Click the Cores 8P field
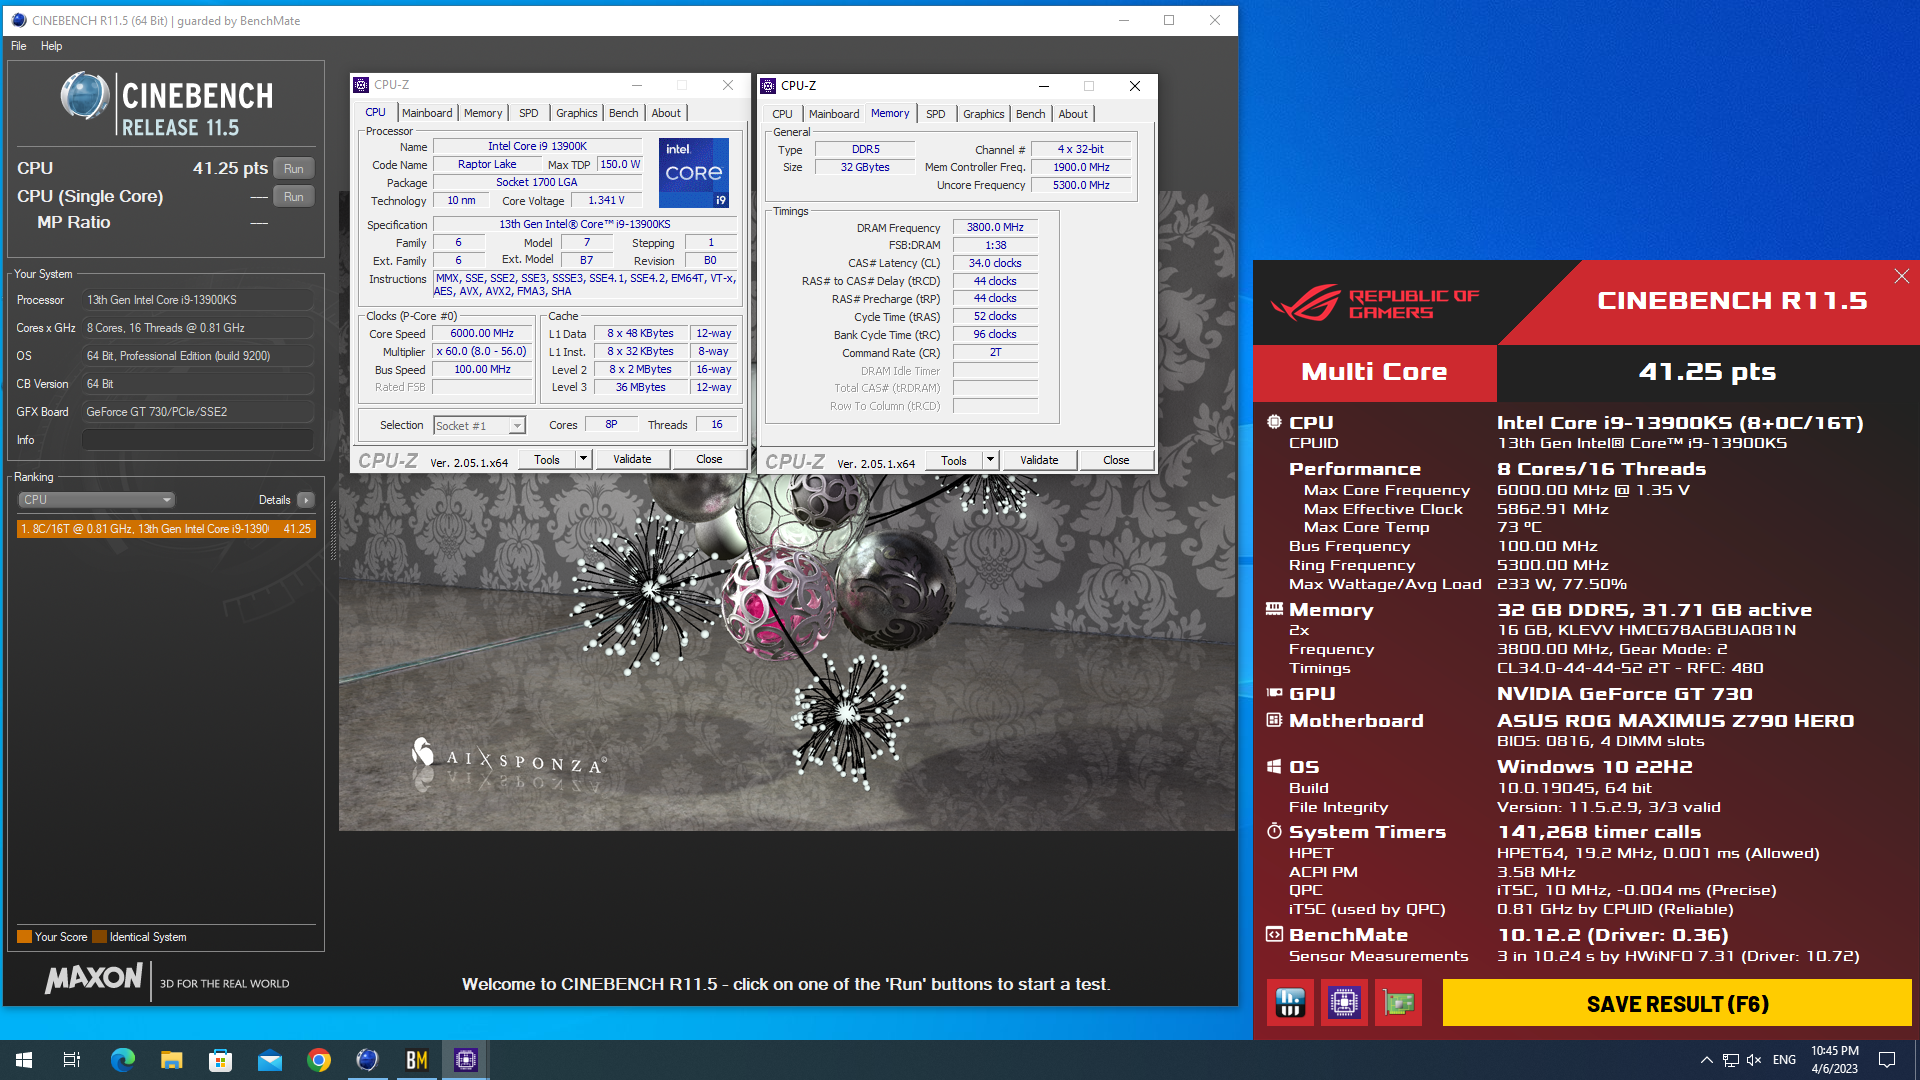1920x1080 pixels. coord(611,424)
